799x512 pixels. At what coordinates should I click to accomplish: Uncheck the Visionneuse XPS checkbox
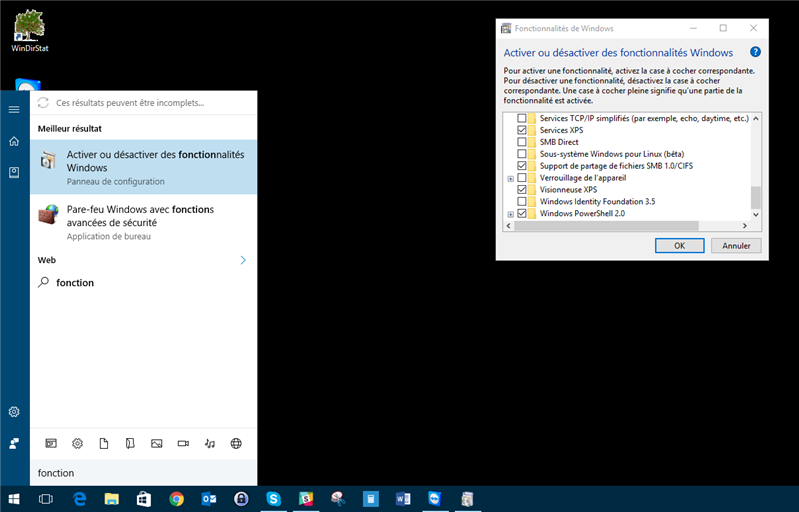pos(522,190)
